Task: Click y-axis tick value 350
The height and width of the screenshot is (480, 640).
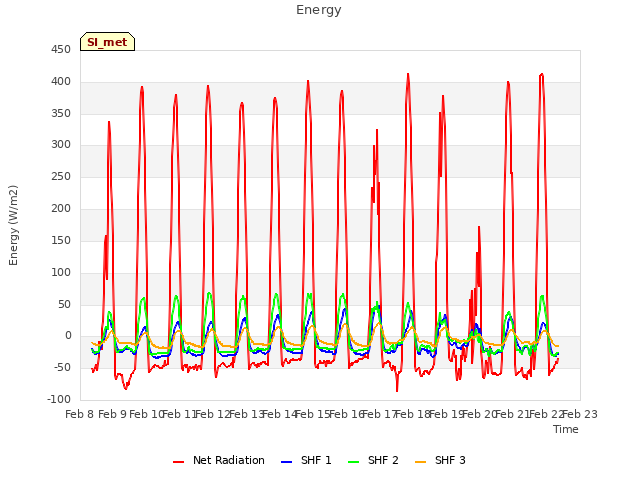Action: [61, 113]
